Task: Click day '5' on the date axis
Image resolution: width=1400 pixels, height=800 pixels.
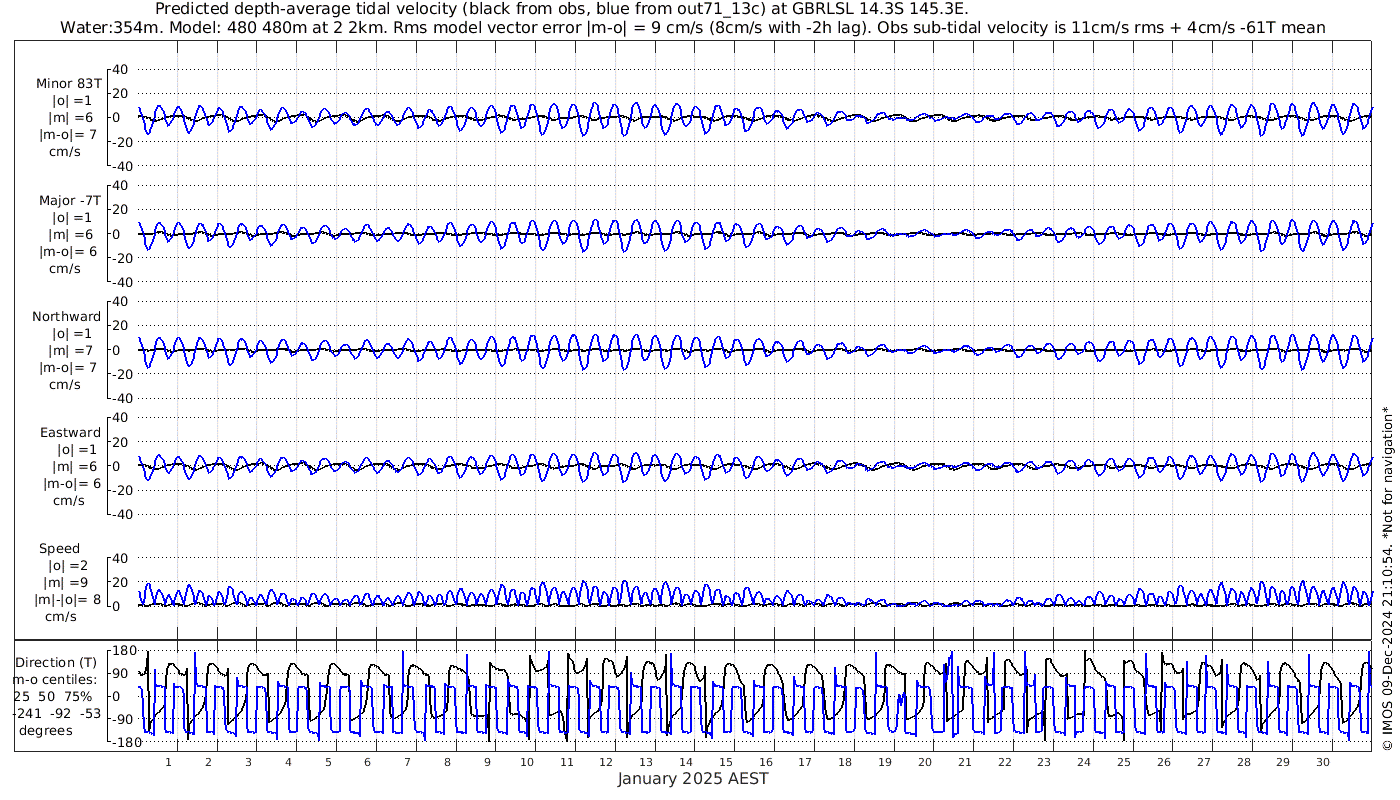Action: [x=327, y=762]
